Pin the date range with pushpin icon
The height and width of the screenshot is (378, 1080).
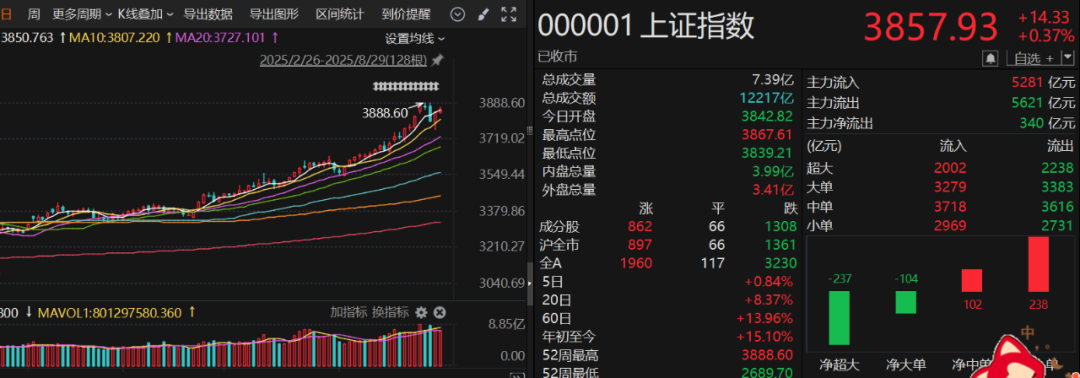tap(437, 61)
